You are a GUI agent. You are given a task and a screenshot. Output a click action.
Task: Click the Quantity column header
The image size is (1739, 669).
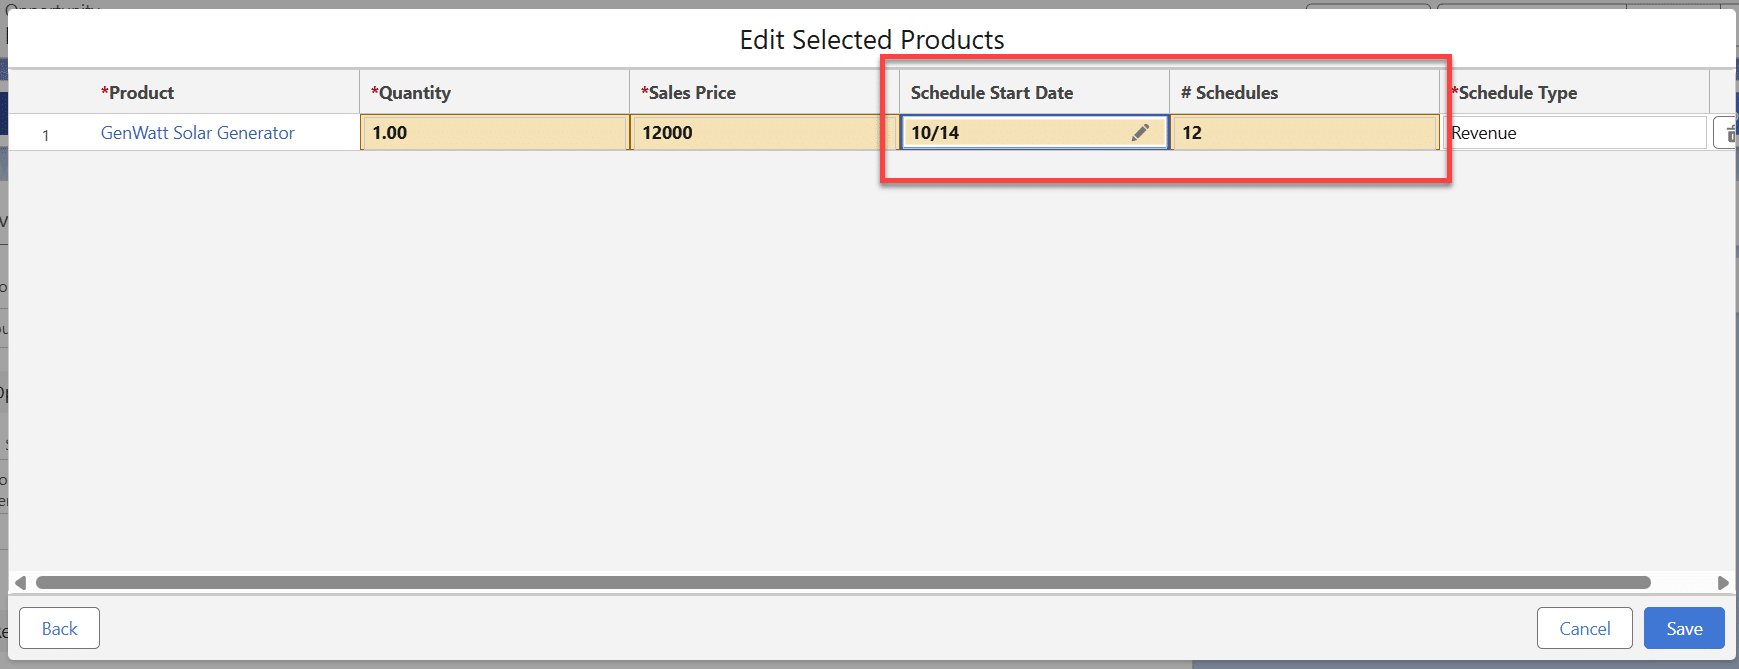pyautogui.click(x=411, y=93)
